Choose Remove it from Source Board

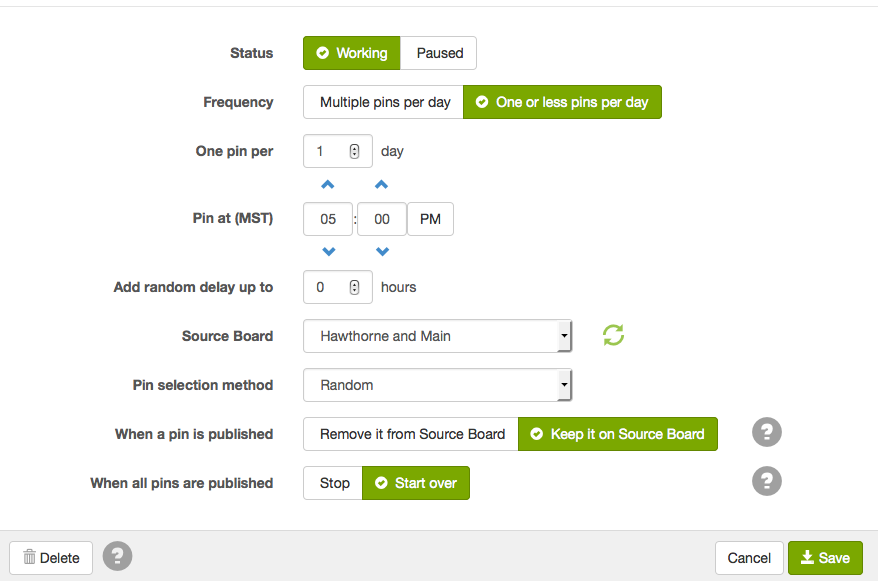tap(411, 434)
